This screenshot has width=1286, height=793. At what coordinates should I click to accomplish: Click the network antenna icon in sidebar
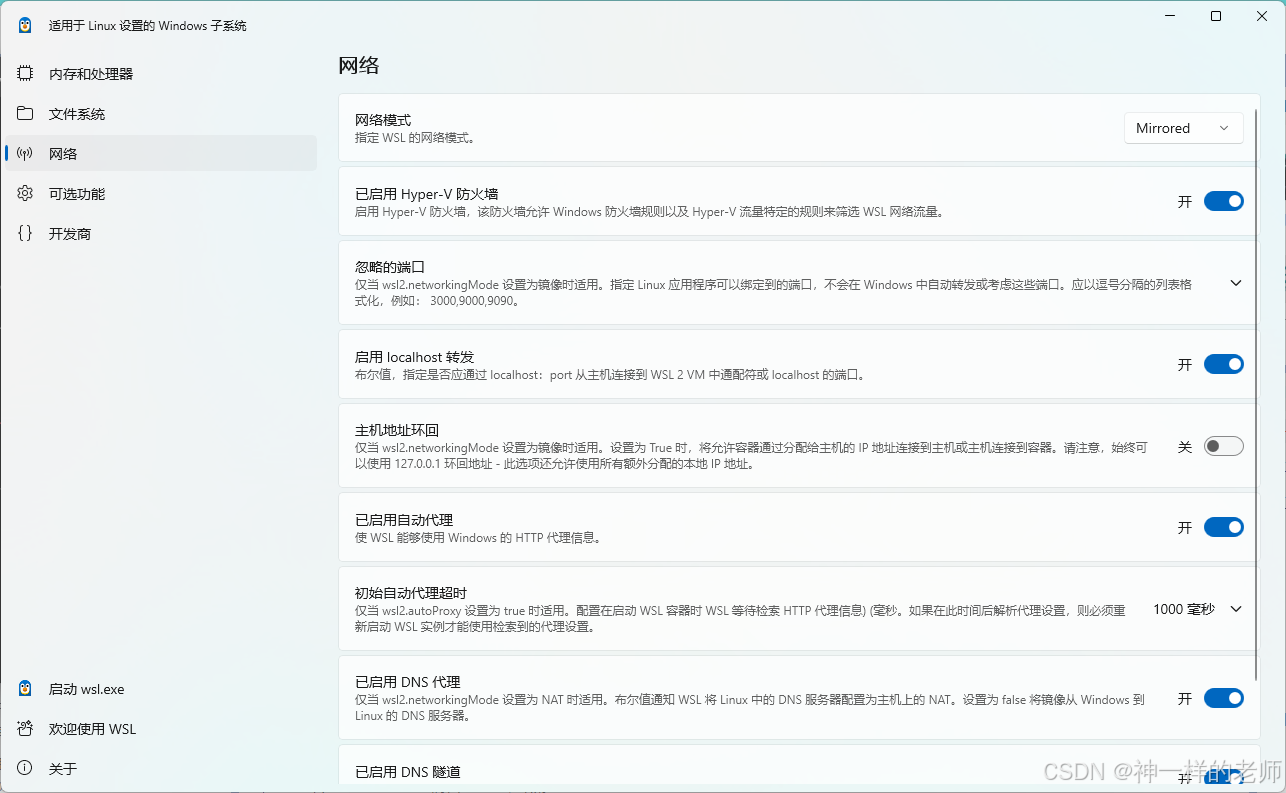point(25,153)
